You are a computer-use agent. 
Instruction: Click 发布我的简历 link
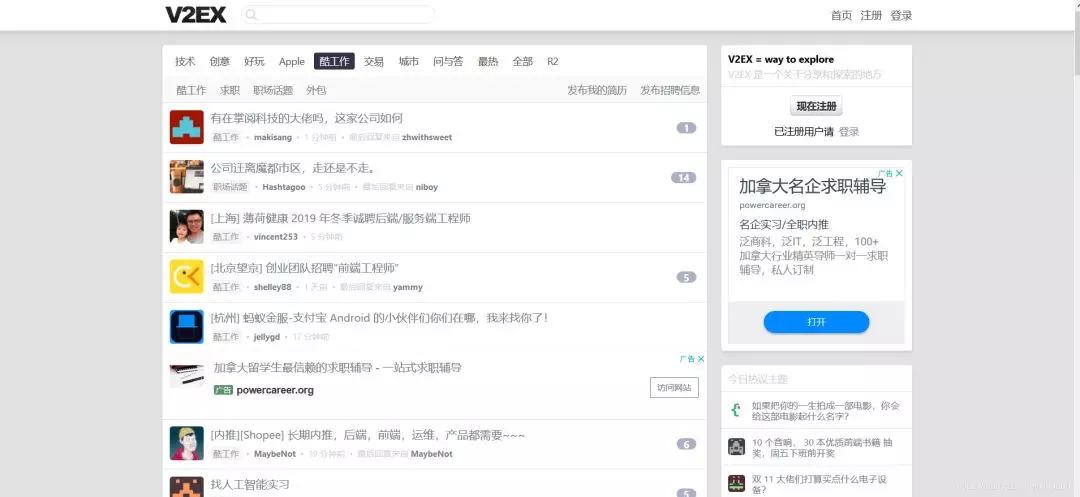[597, 90]
